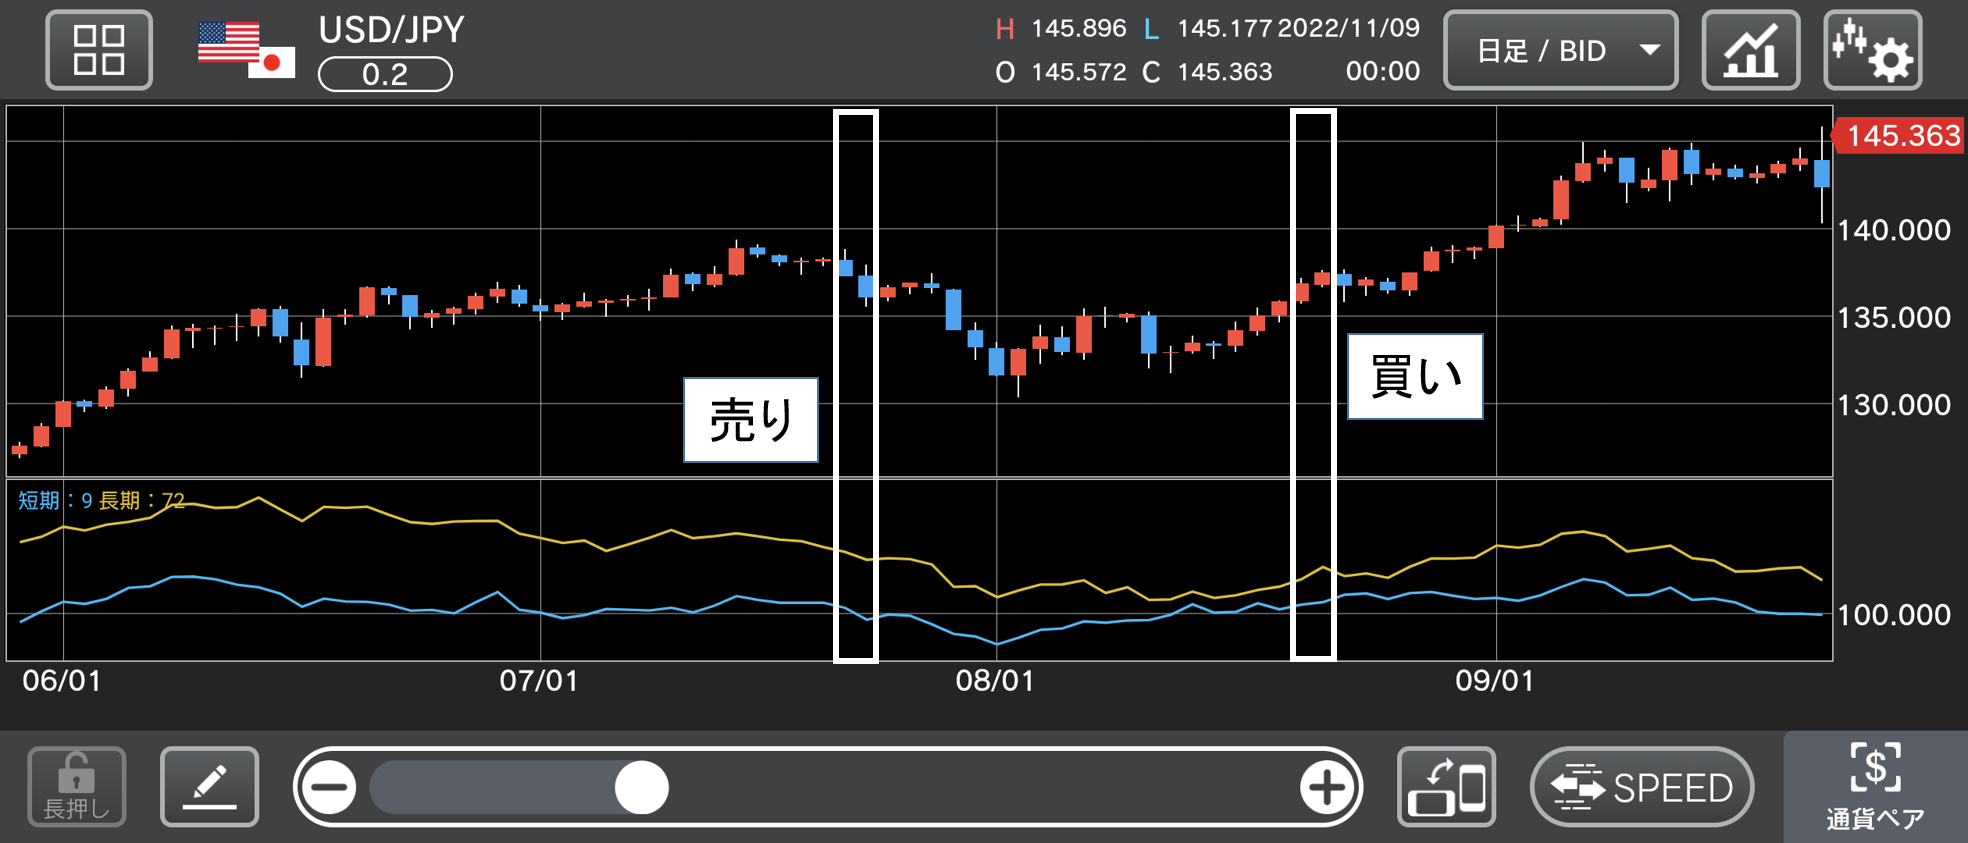Open the 通貨ペア currency pair selector

[1876, 787]
